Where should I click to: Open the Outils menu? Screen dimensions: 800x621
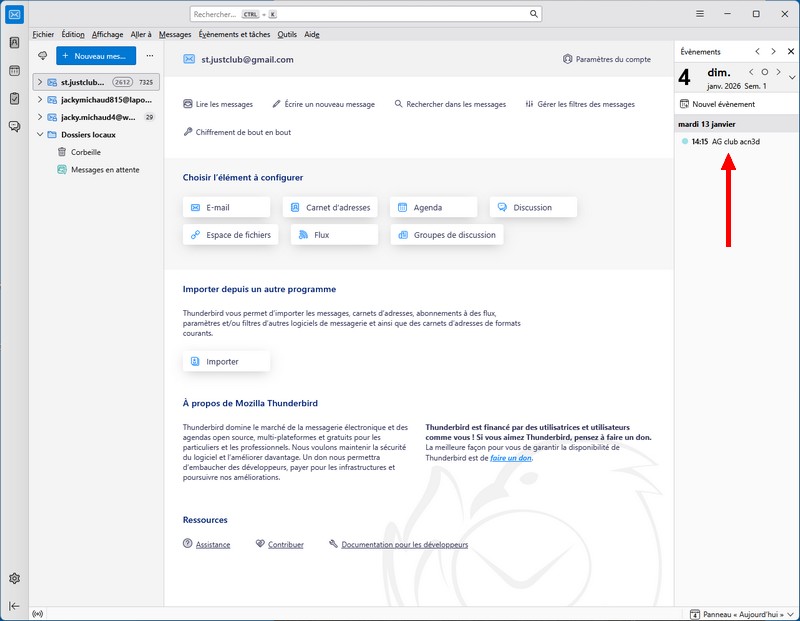[287, 34]
